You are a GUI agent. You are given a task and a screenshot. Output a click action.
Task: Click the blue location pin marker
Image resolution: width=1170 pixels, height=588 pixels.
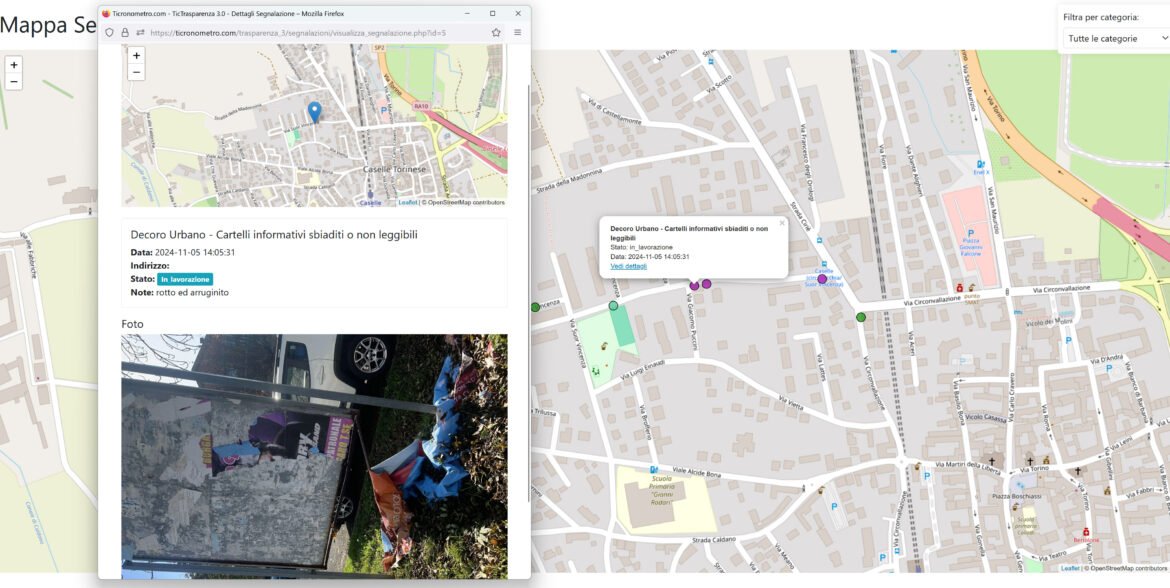pyautogui.click(x=314, y=111)
